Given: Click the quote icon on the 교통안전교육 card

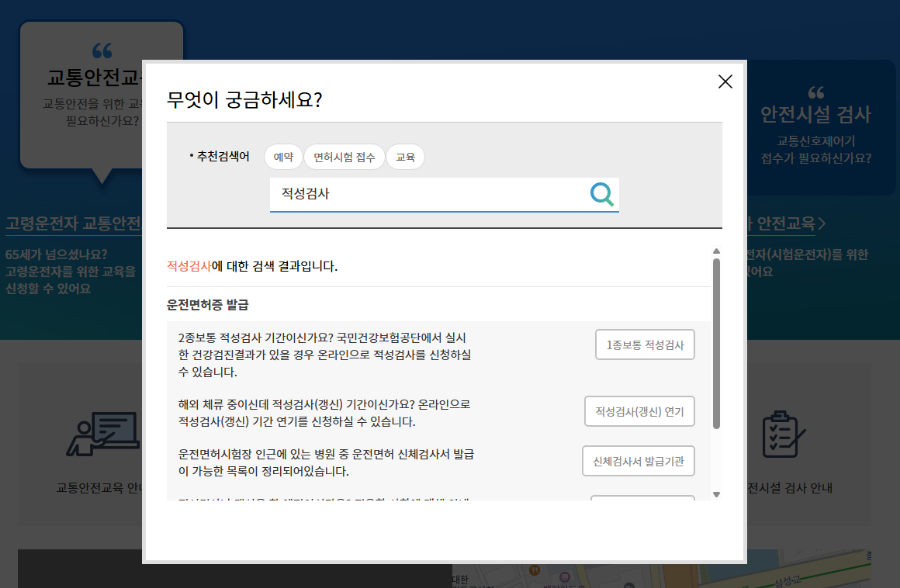Looking at the screenshot, I should tap(101, 49).
